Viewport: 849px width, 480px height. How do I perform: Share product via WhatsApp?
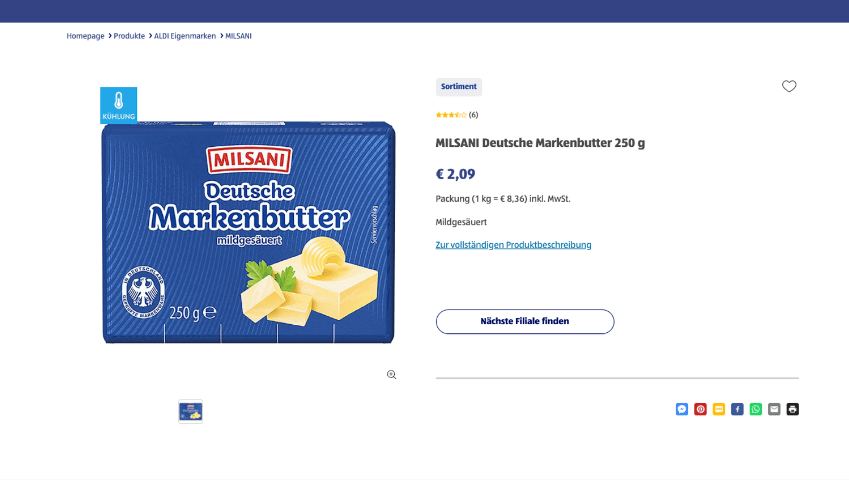pos(756,409)
